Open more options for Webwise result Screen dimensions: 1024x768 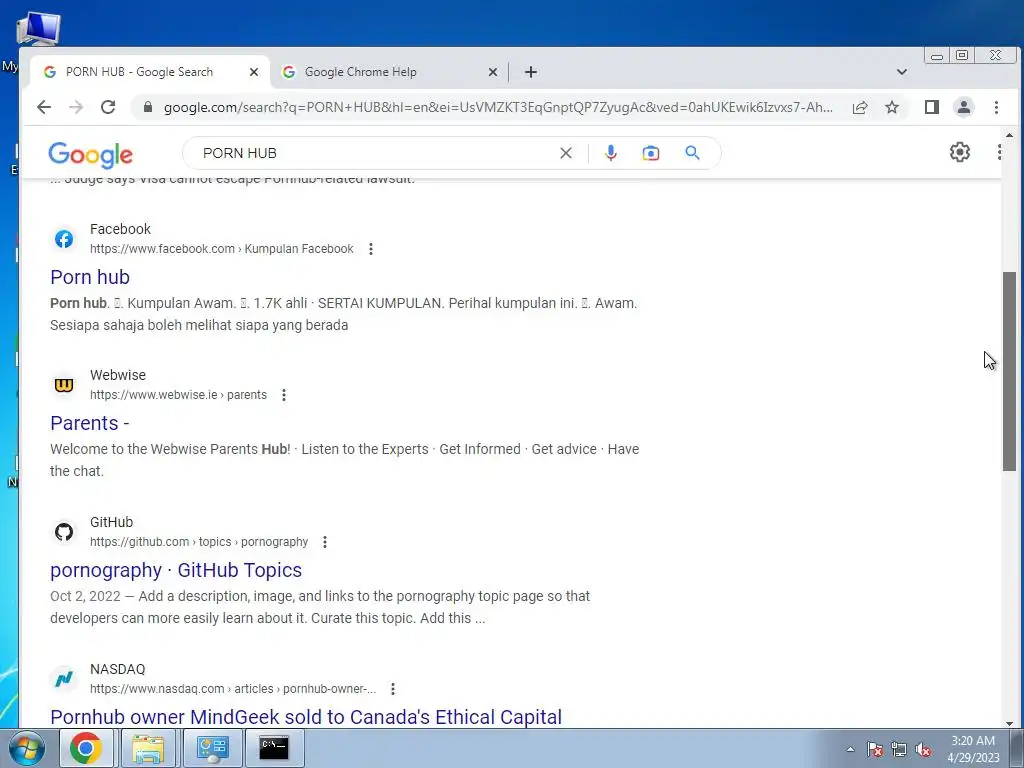pos(284,395)
